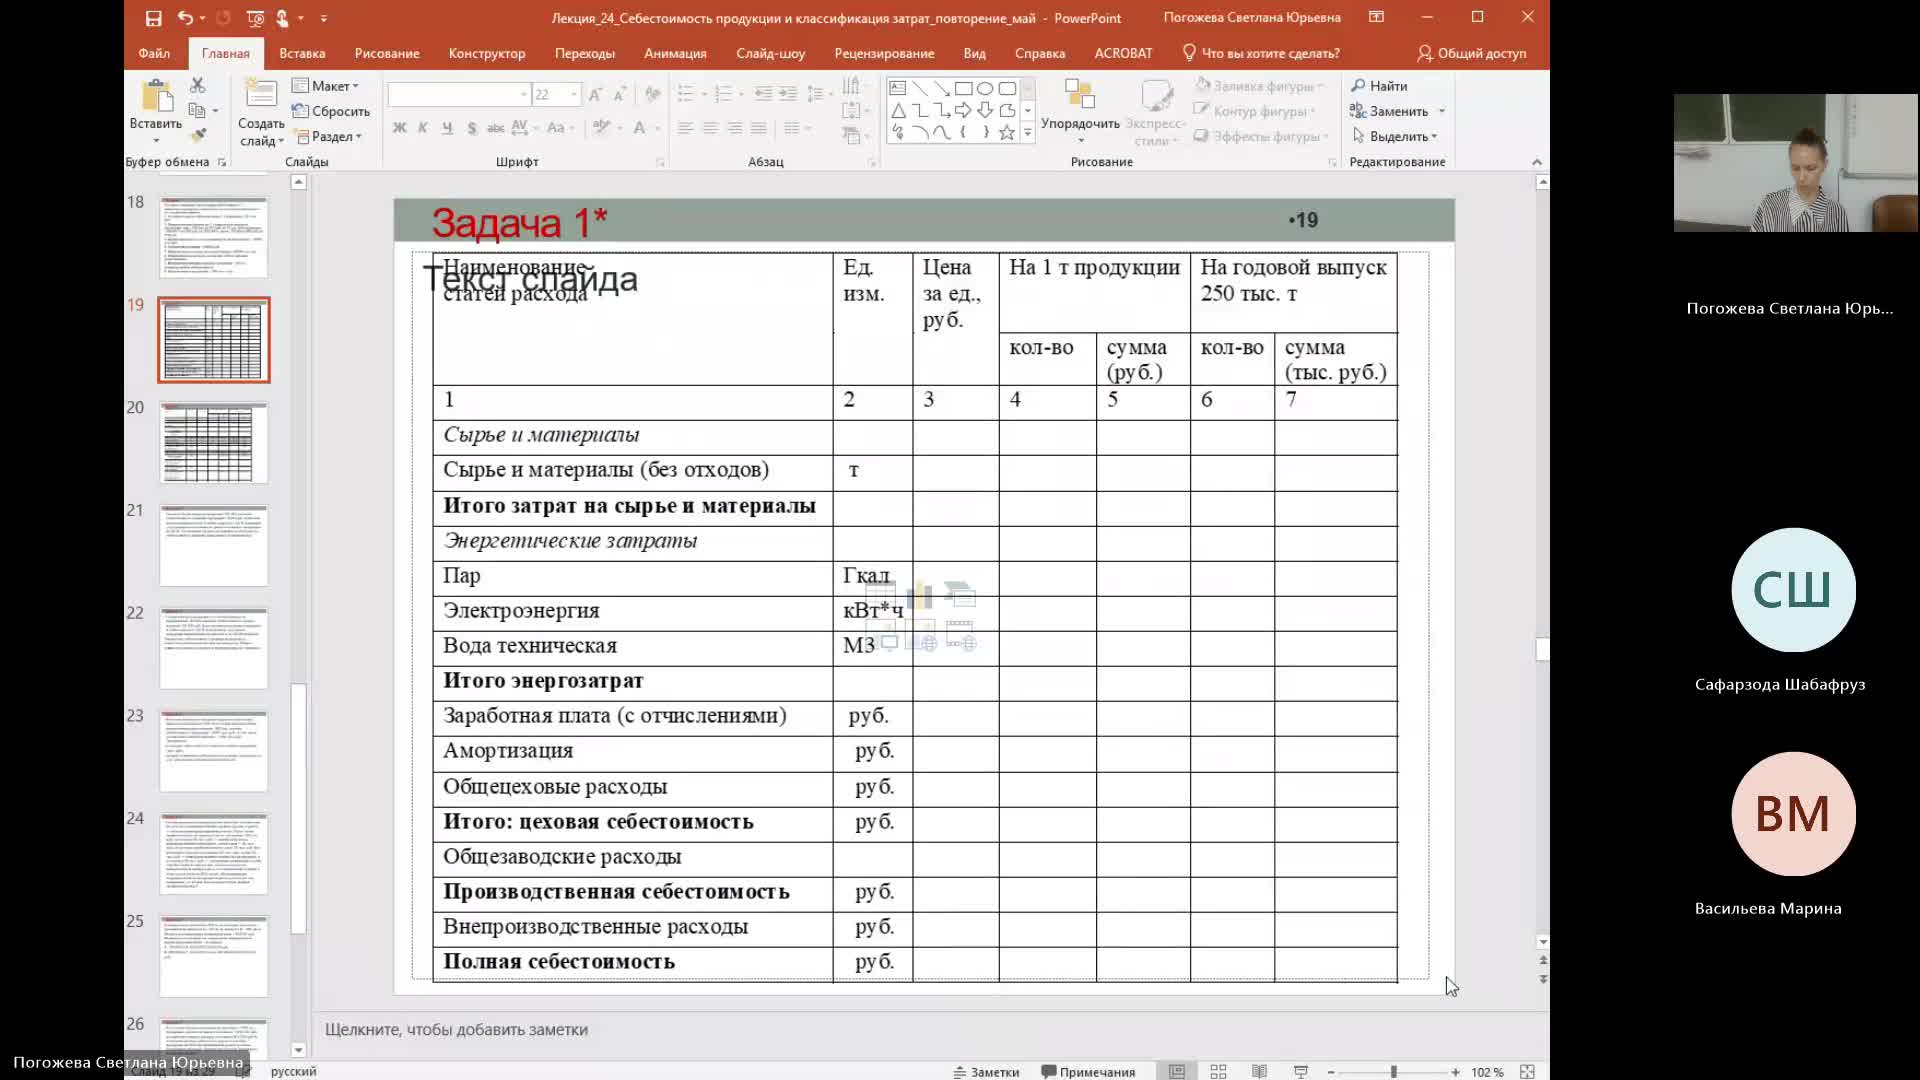1920x1080 pixels.
Task: Open the Заменить replace dropdown arrow
Action: point(1442,111)
